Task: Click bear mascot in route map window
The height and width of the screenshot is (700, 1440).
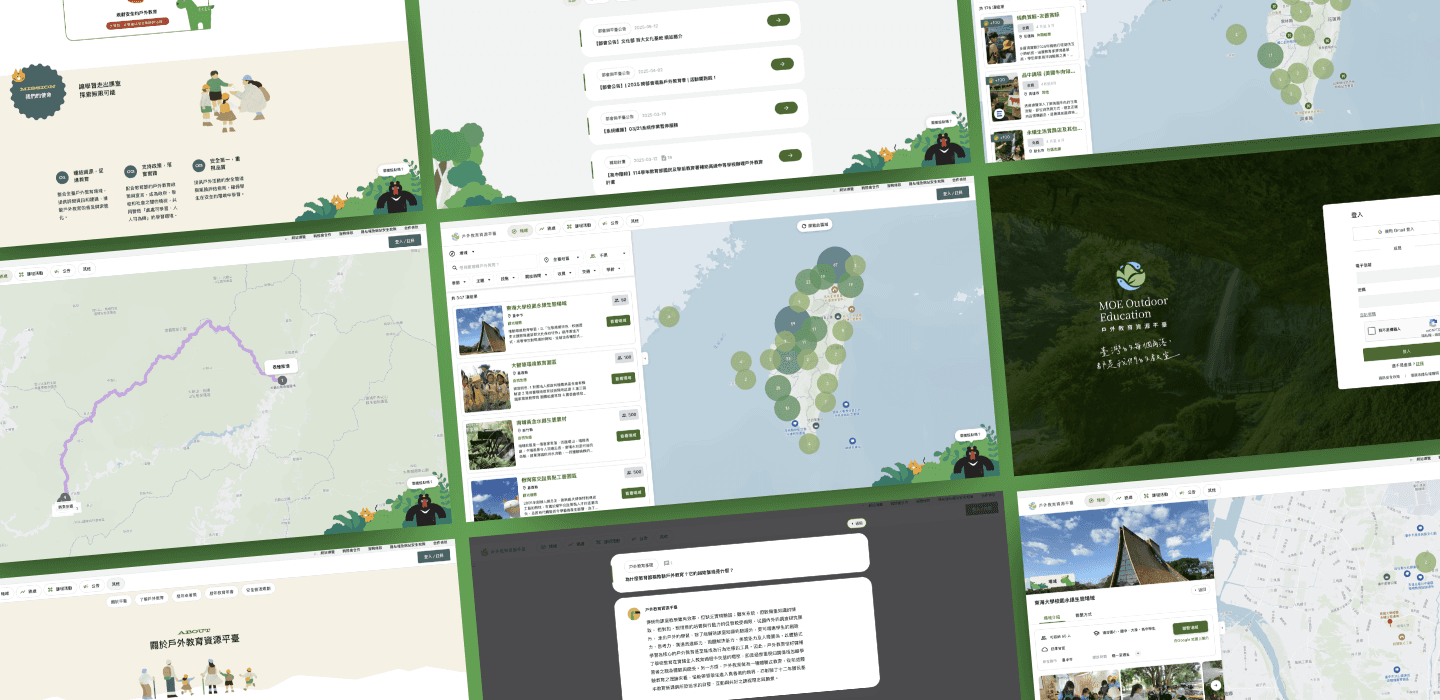Action: click(424, 510)
